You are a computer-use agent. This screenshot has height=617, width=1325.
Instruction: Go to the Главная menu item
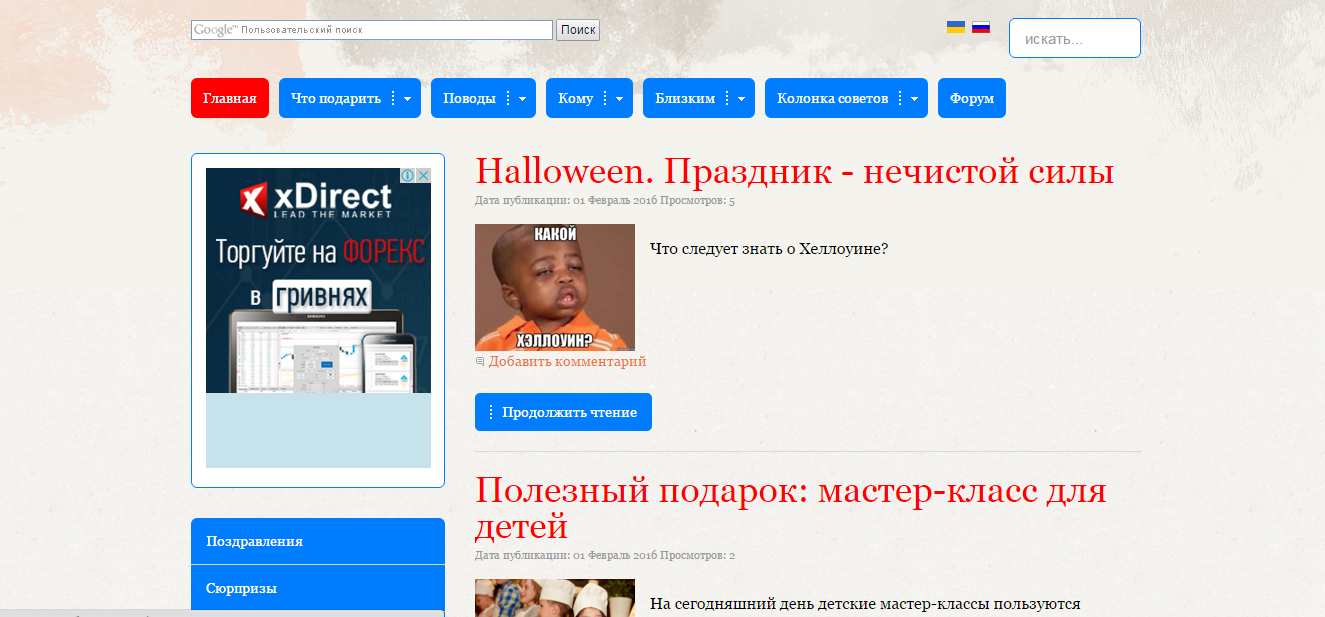coord(229,97)
